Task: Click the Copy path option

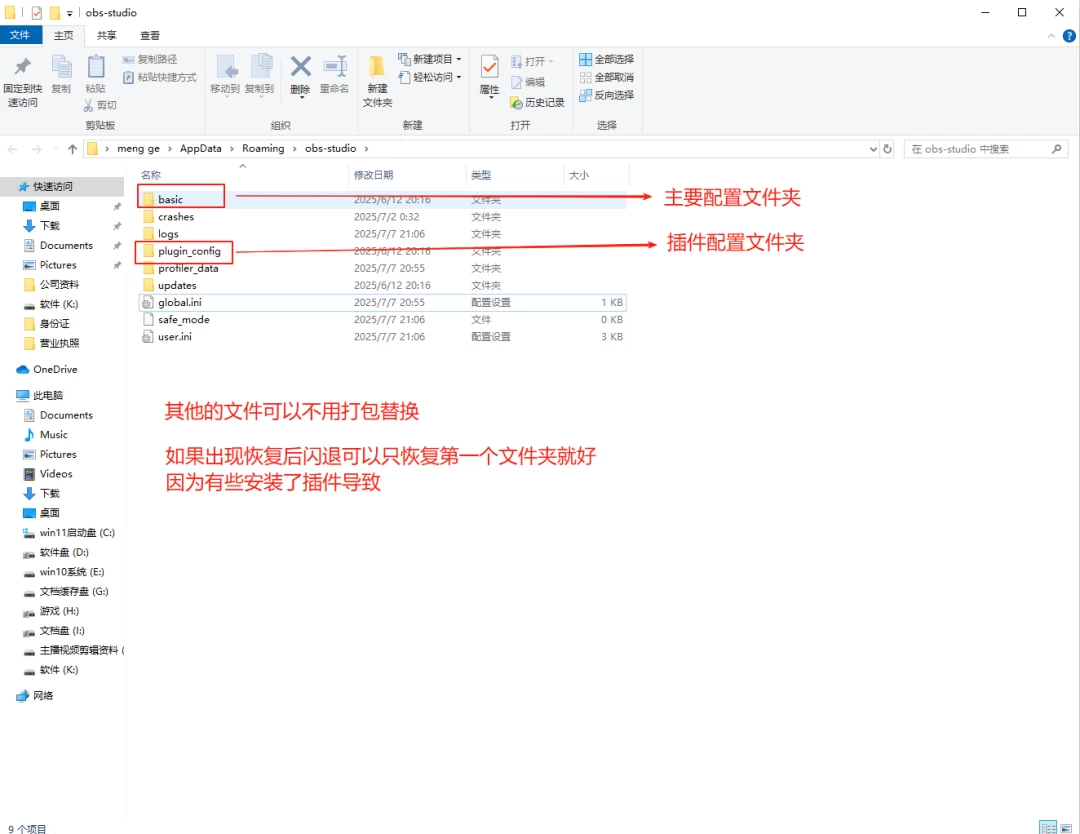Action: pyautogui.click(x=150, y=59)
